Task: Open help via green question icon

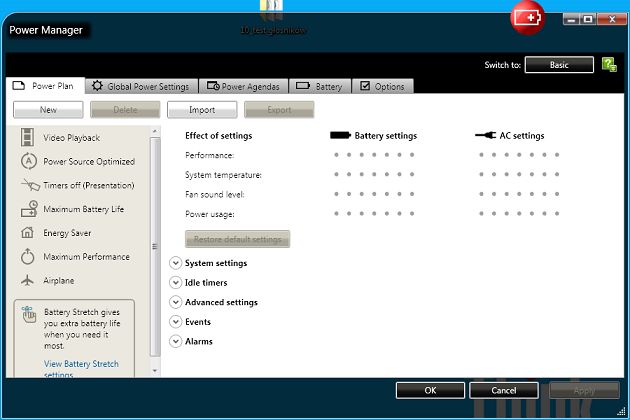Action: [609, 65]
